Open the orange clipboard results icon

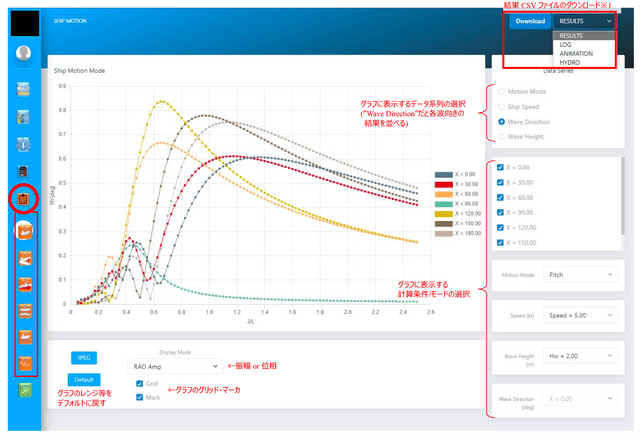[23, 199]
